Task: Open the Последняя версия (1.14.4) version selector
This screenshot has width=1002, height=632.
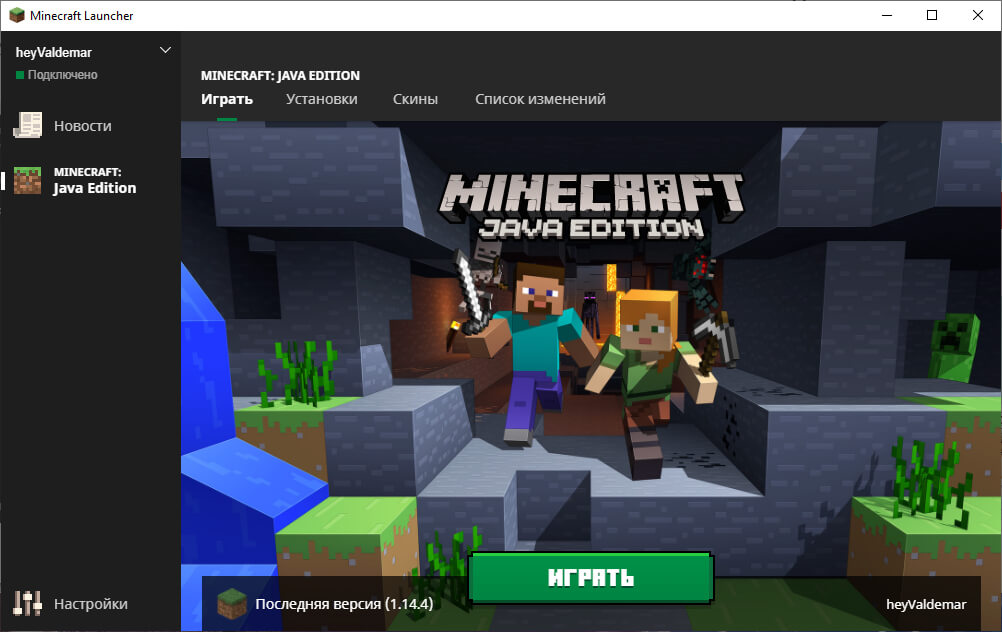Action: click(344, 604)
